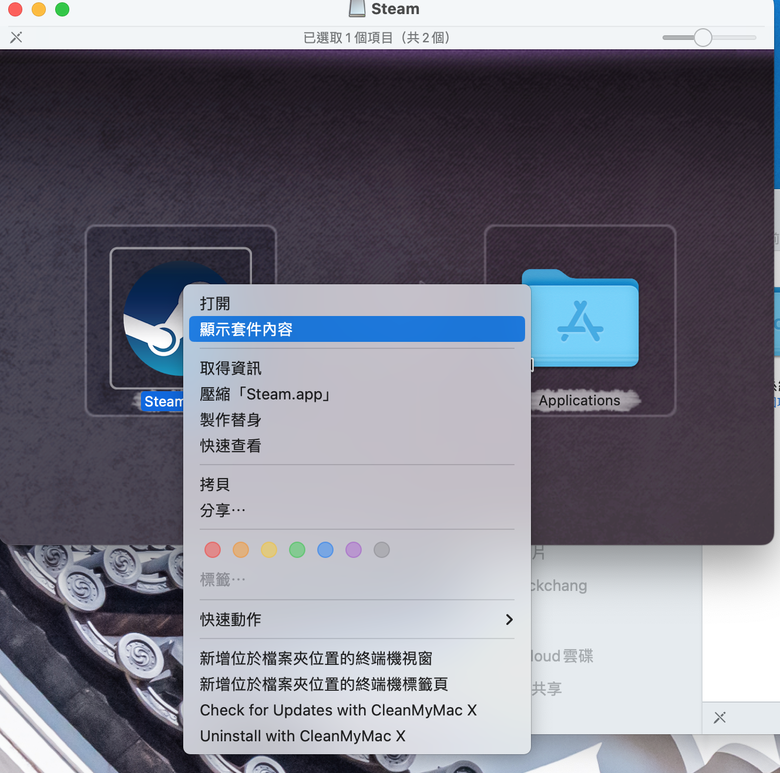Viewport: 780px width, 773px height.
Task: Click kchang item in background Finder sidebar
Action: 559,585
